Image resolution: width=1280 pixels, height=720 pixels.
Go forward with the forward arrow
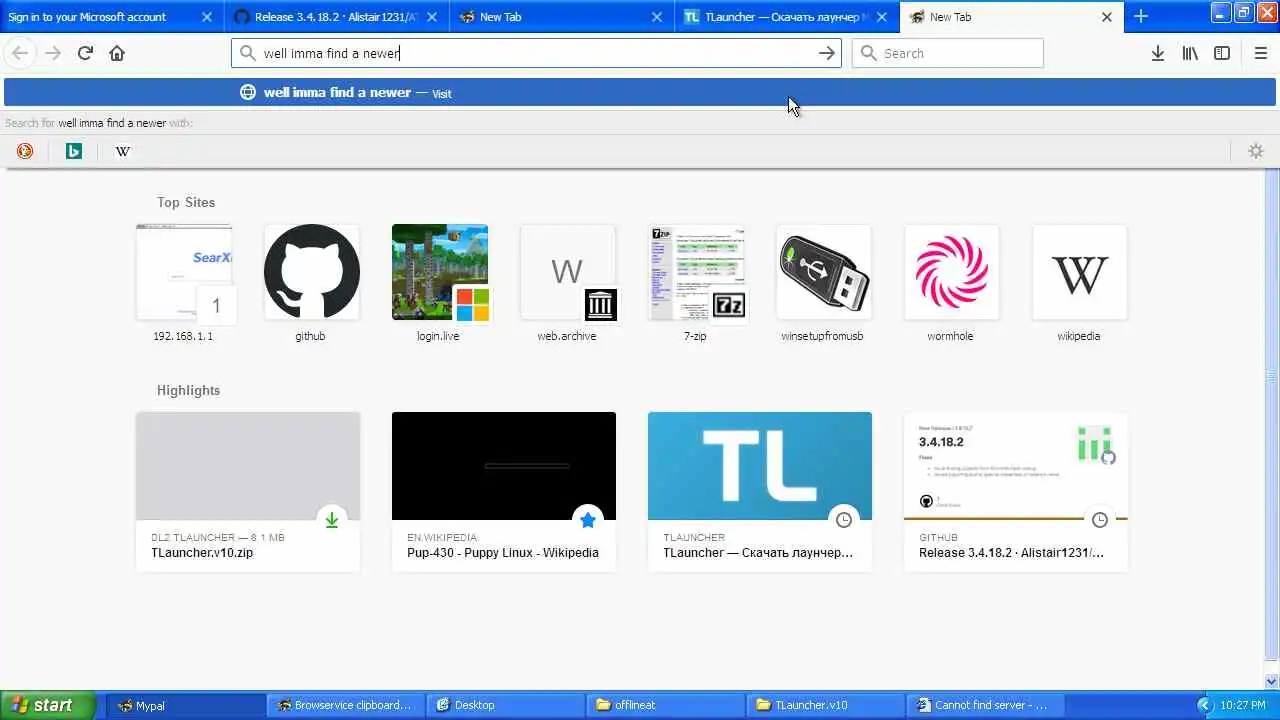point(53,53)
